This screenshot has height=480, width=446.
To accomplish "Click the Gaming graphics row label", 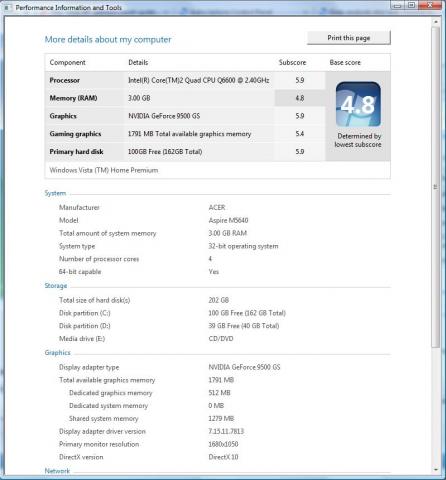I will coord(75,134).
